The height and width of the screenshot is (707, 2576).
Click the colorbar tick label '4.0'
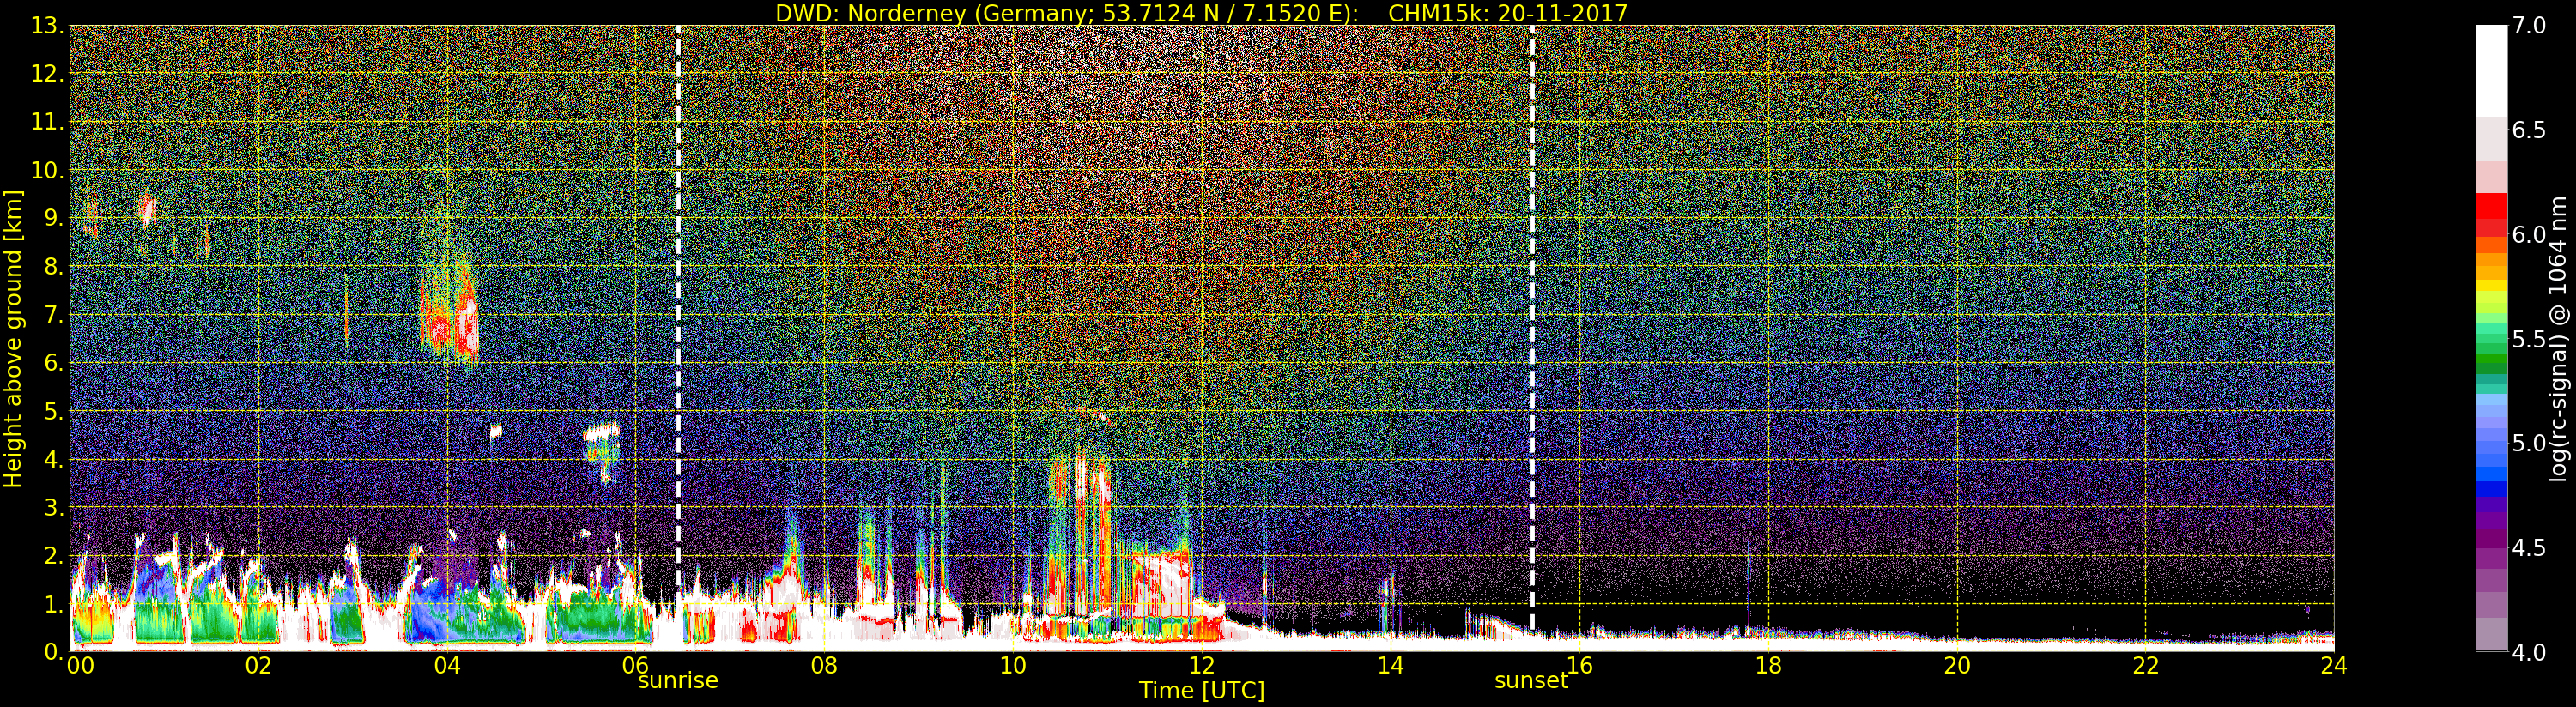2530,652
